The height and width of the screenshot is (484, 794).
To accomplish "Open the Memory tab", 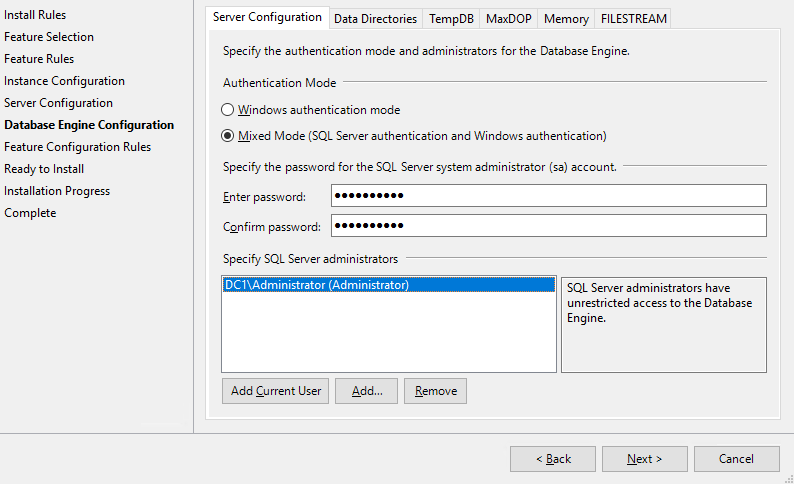I will point(566,19).
